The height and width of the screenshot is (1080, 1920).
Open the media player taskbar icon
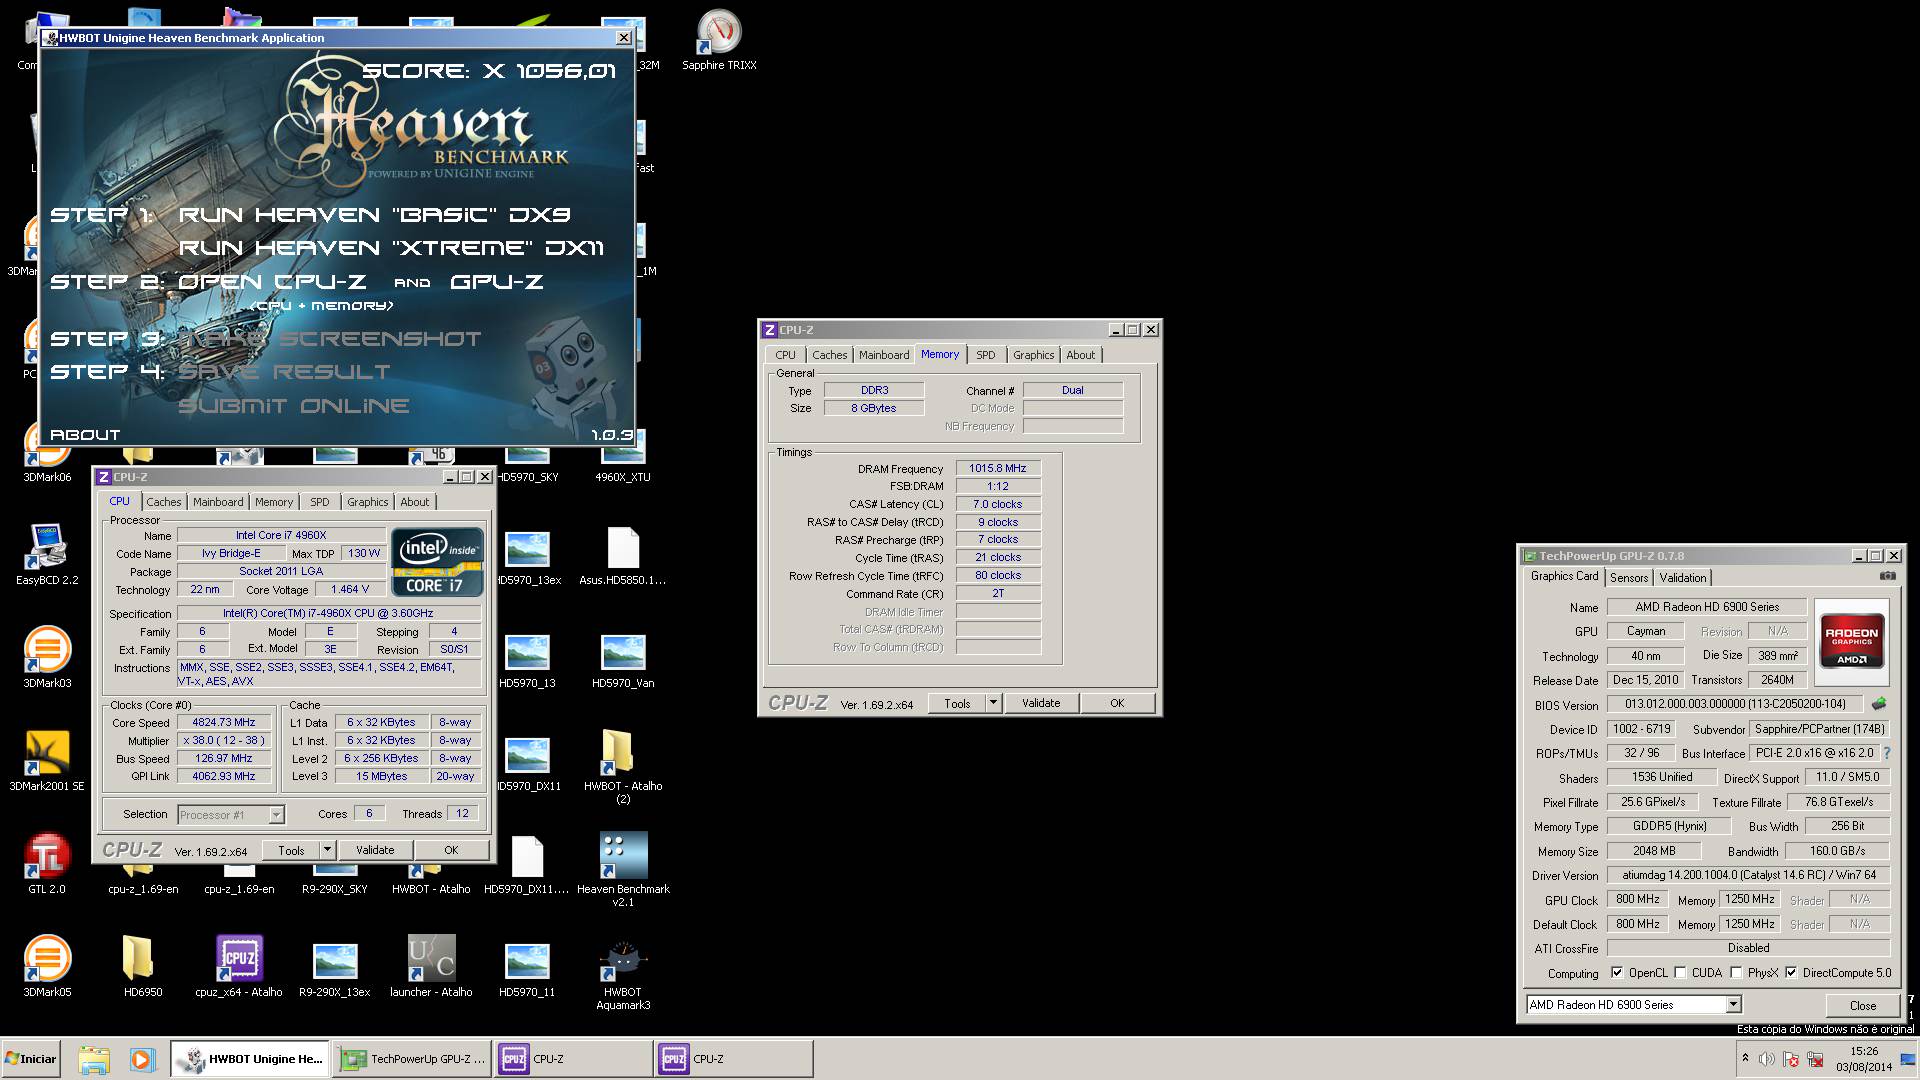tap(142, 1059)
